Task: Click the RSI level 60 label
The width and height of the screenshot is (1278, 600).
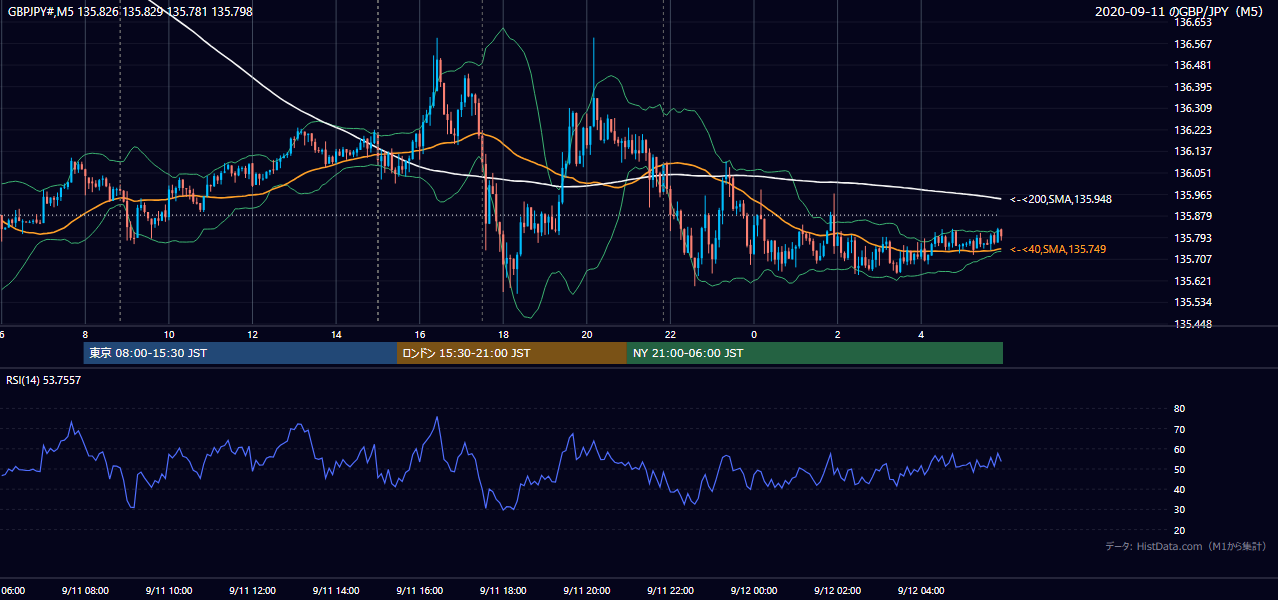Action: [x=1179, y=449]
